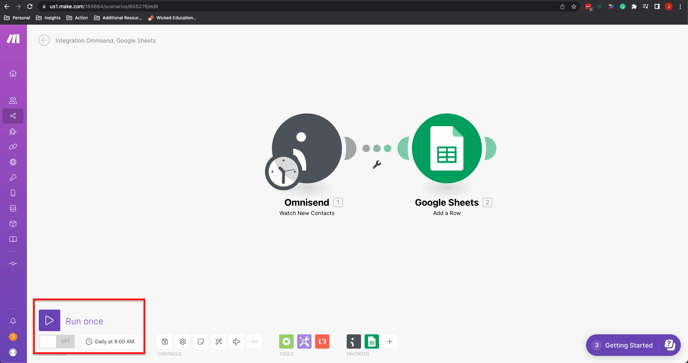Rename scenario 'Integration Omnisend, Google Sheets'
The image size is (688, 363).
point(105,40)
